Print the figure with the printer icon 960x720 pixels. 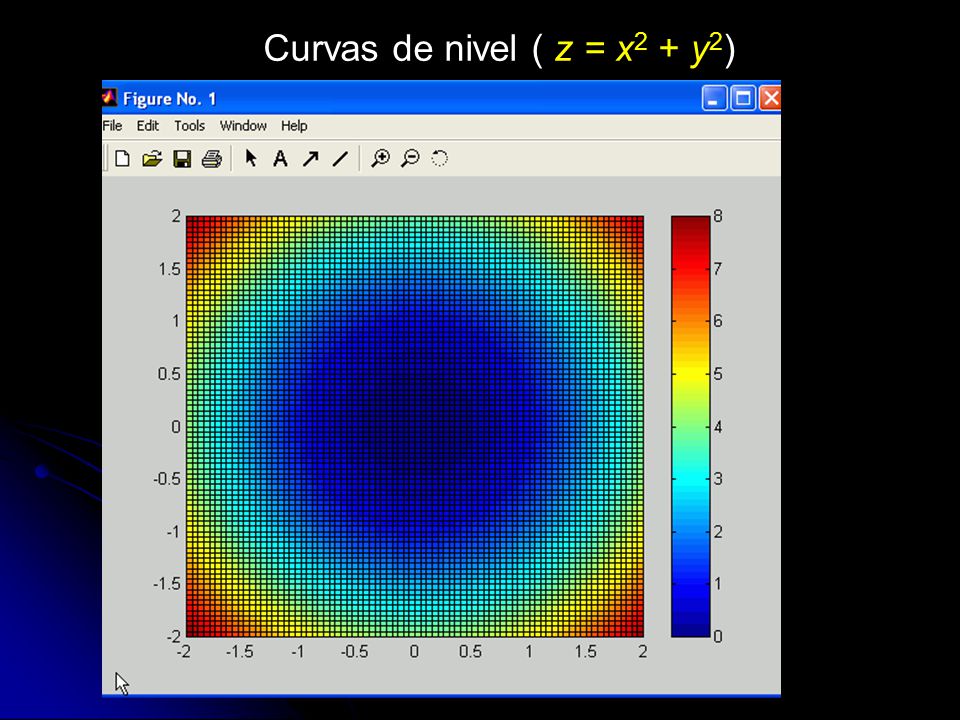point(211,159)
